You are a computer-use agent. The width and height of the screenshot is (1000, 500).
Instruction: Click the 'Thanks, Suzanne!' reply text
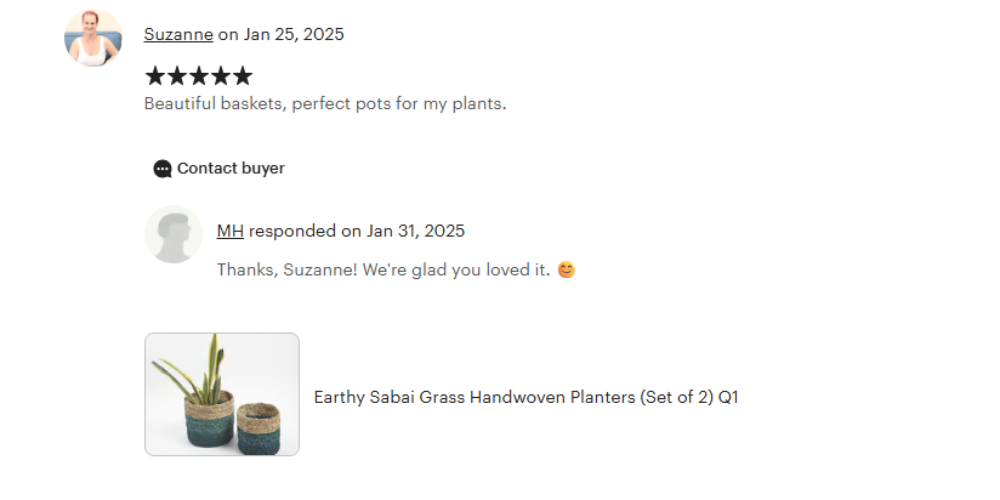tap(383, 270)
